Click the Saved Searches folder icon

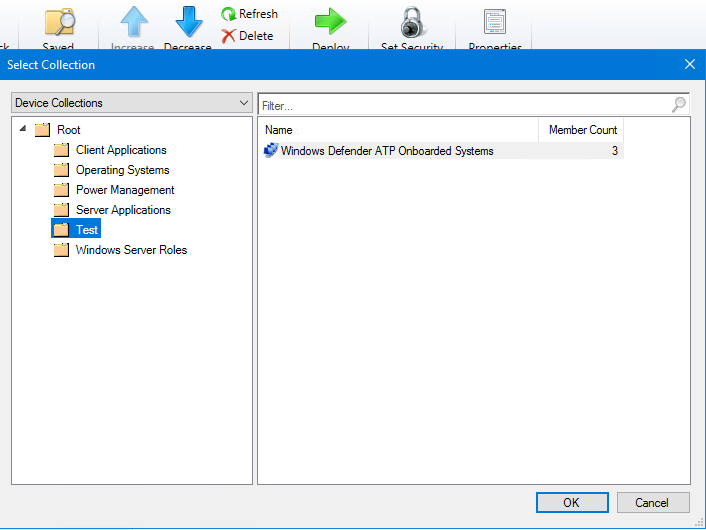tap(59, 22)
